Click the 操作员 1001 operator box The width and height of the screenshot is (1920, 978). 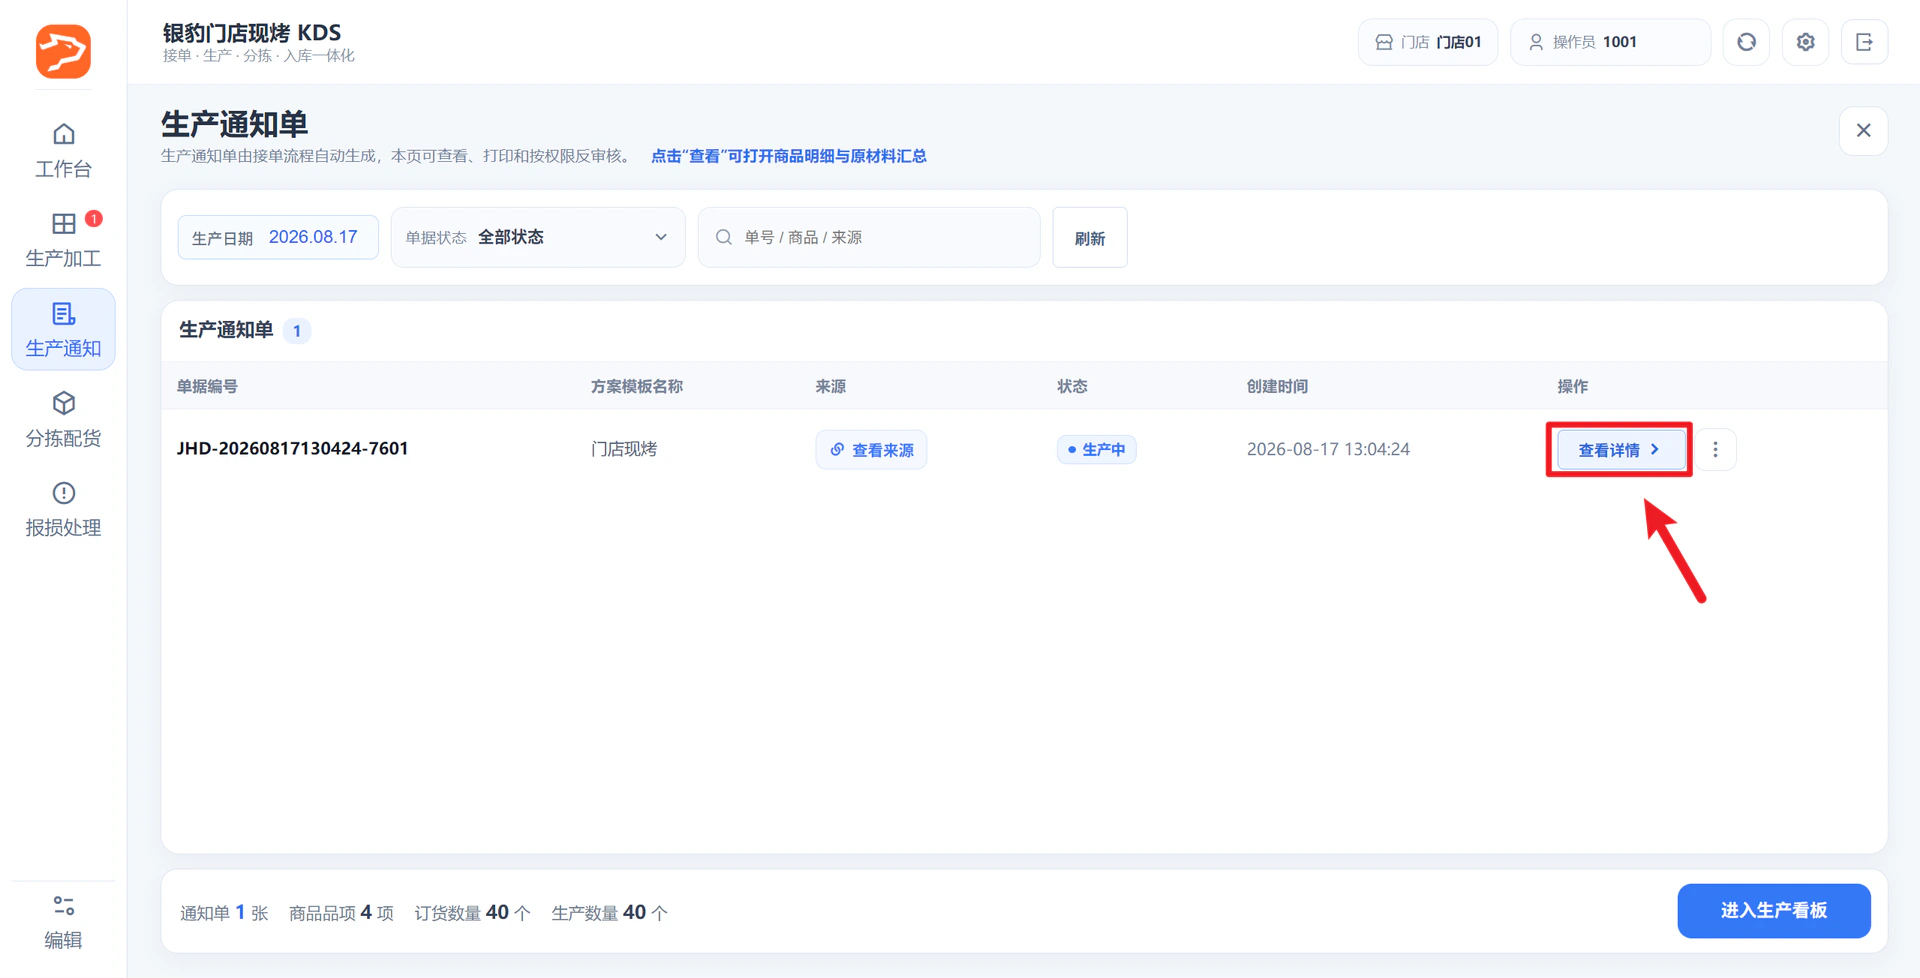(x=1610, y=42)
